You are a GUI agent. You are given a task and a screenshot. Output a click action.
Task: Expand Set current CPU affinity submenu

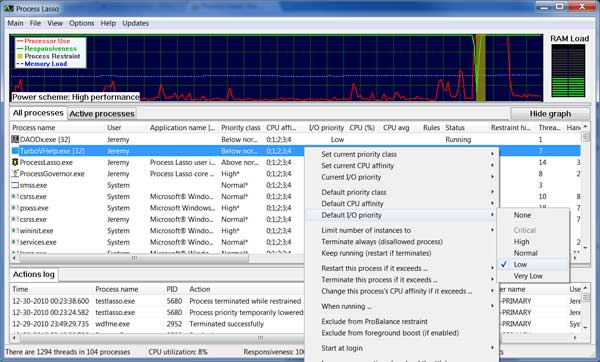[402, 166]
